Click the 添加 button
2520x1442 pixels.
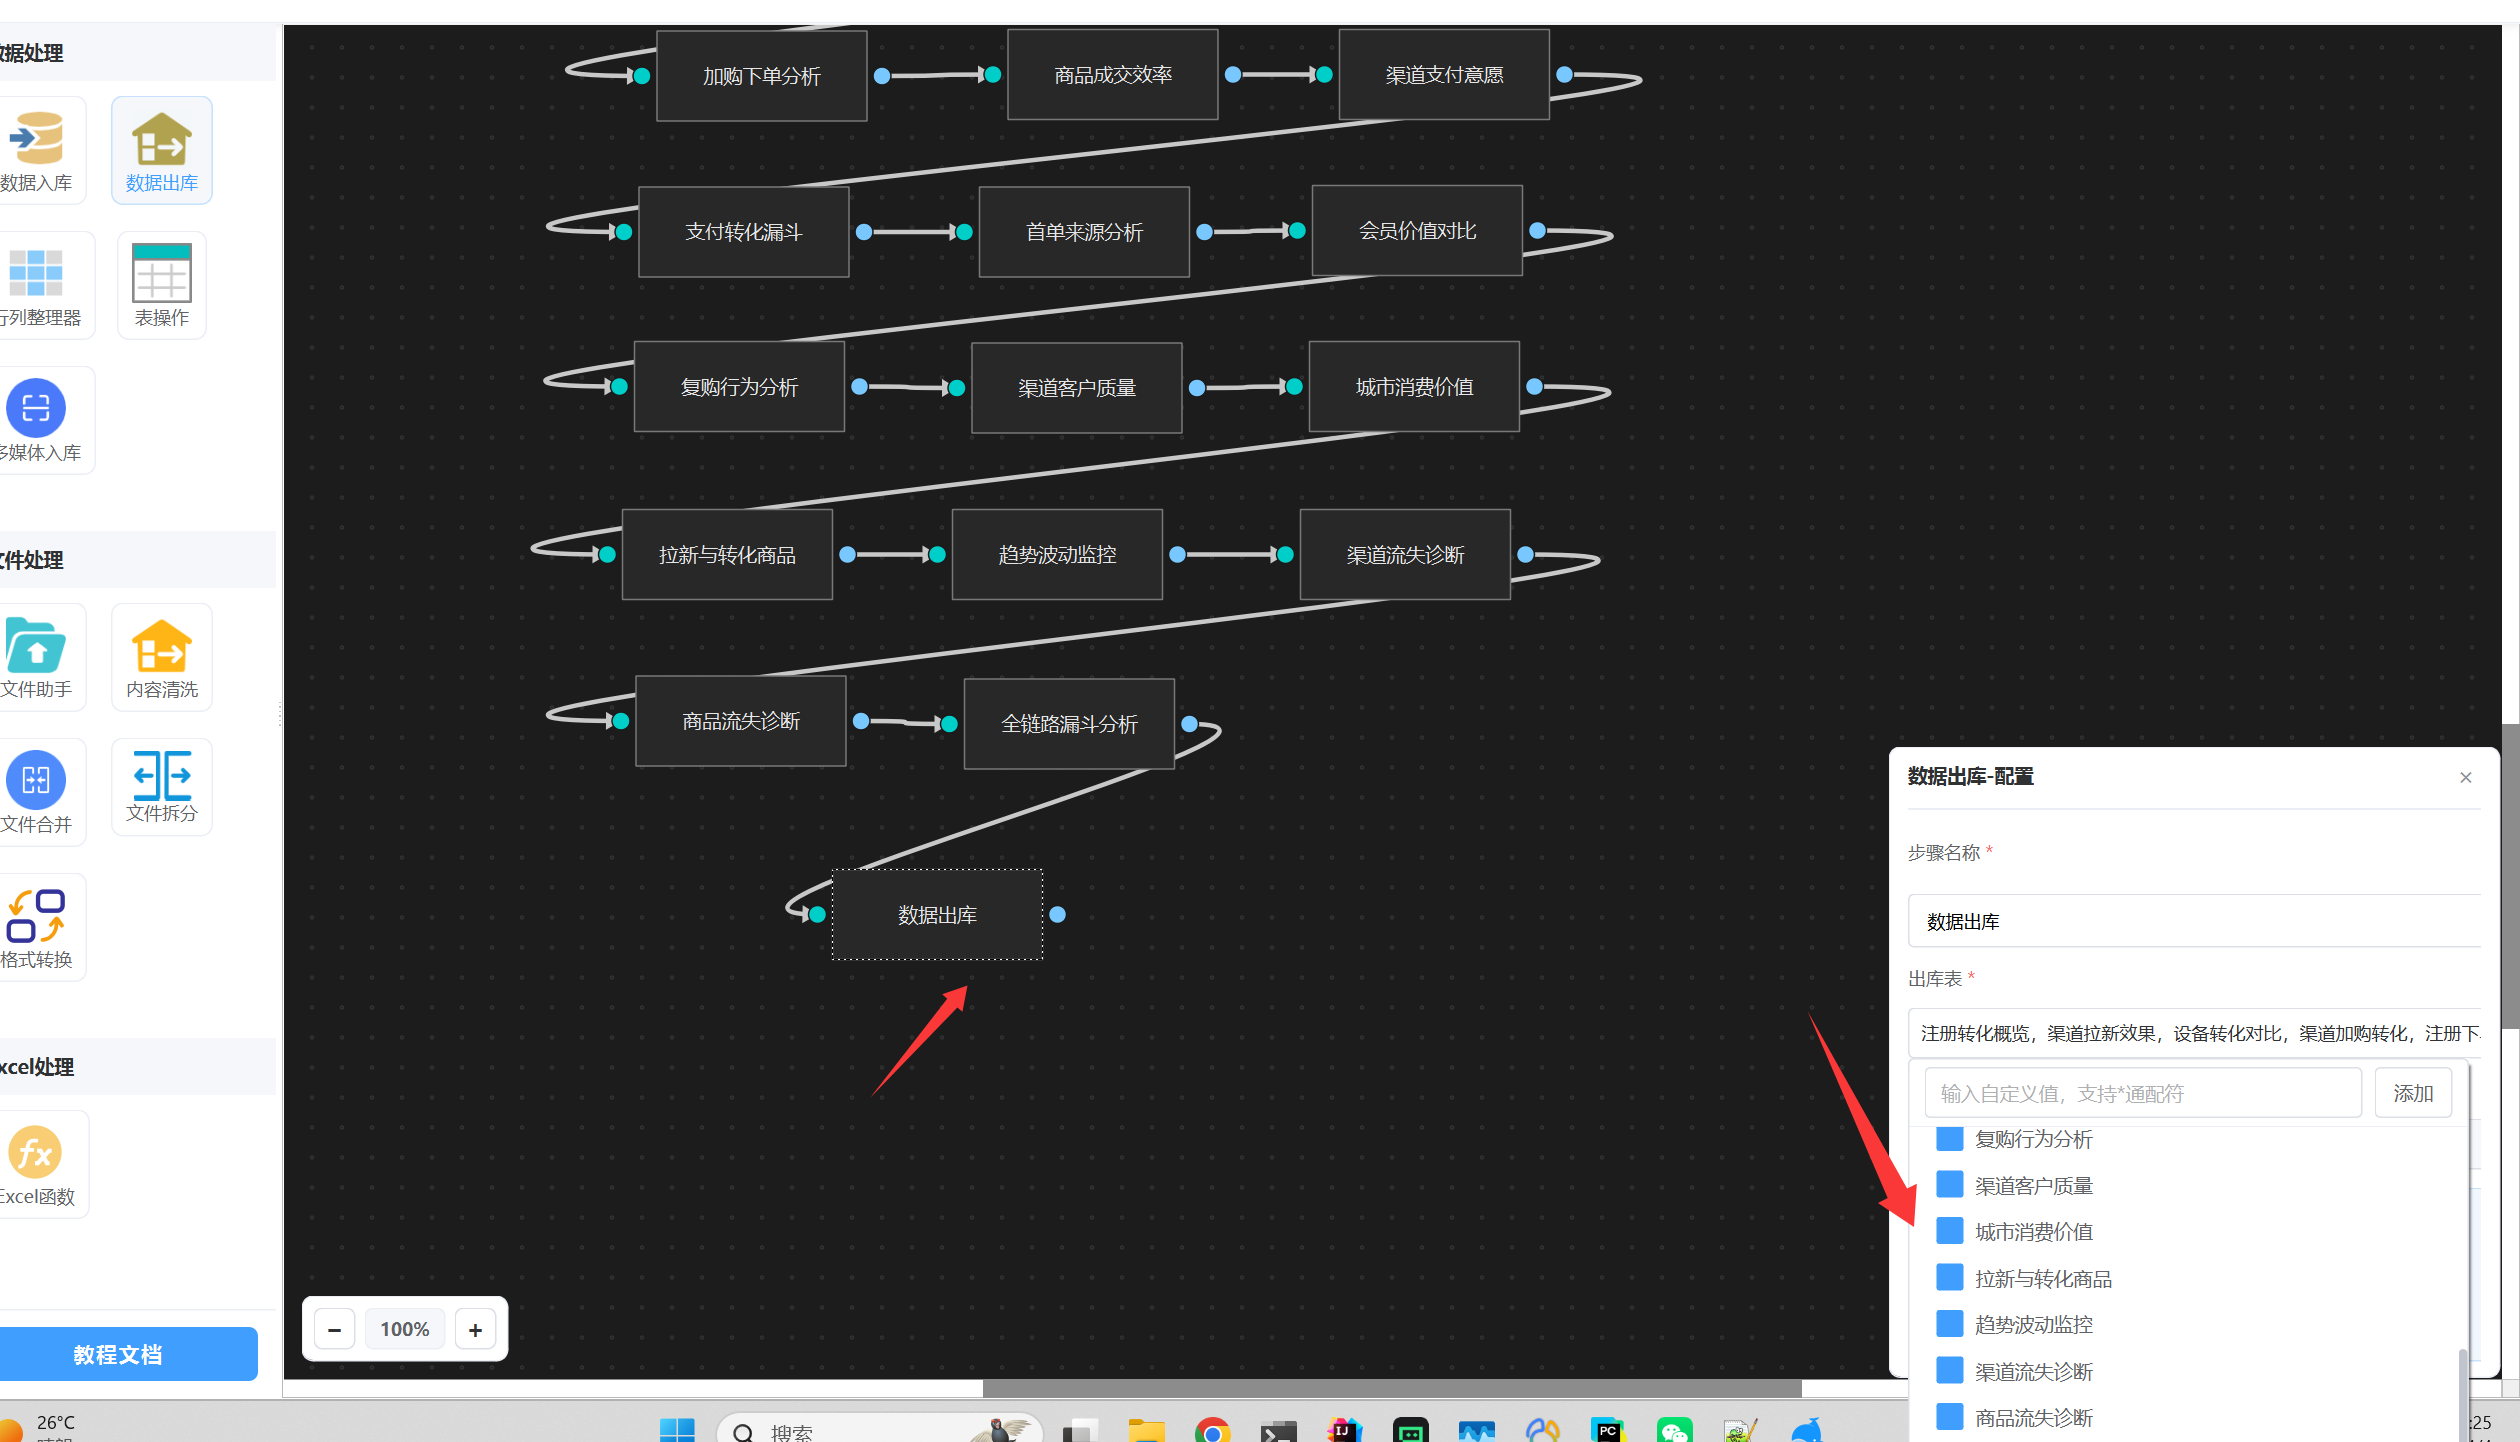pyautogui.click(x=2412, y=1093)
